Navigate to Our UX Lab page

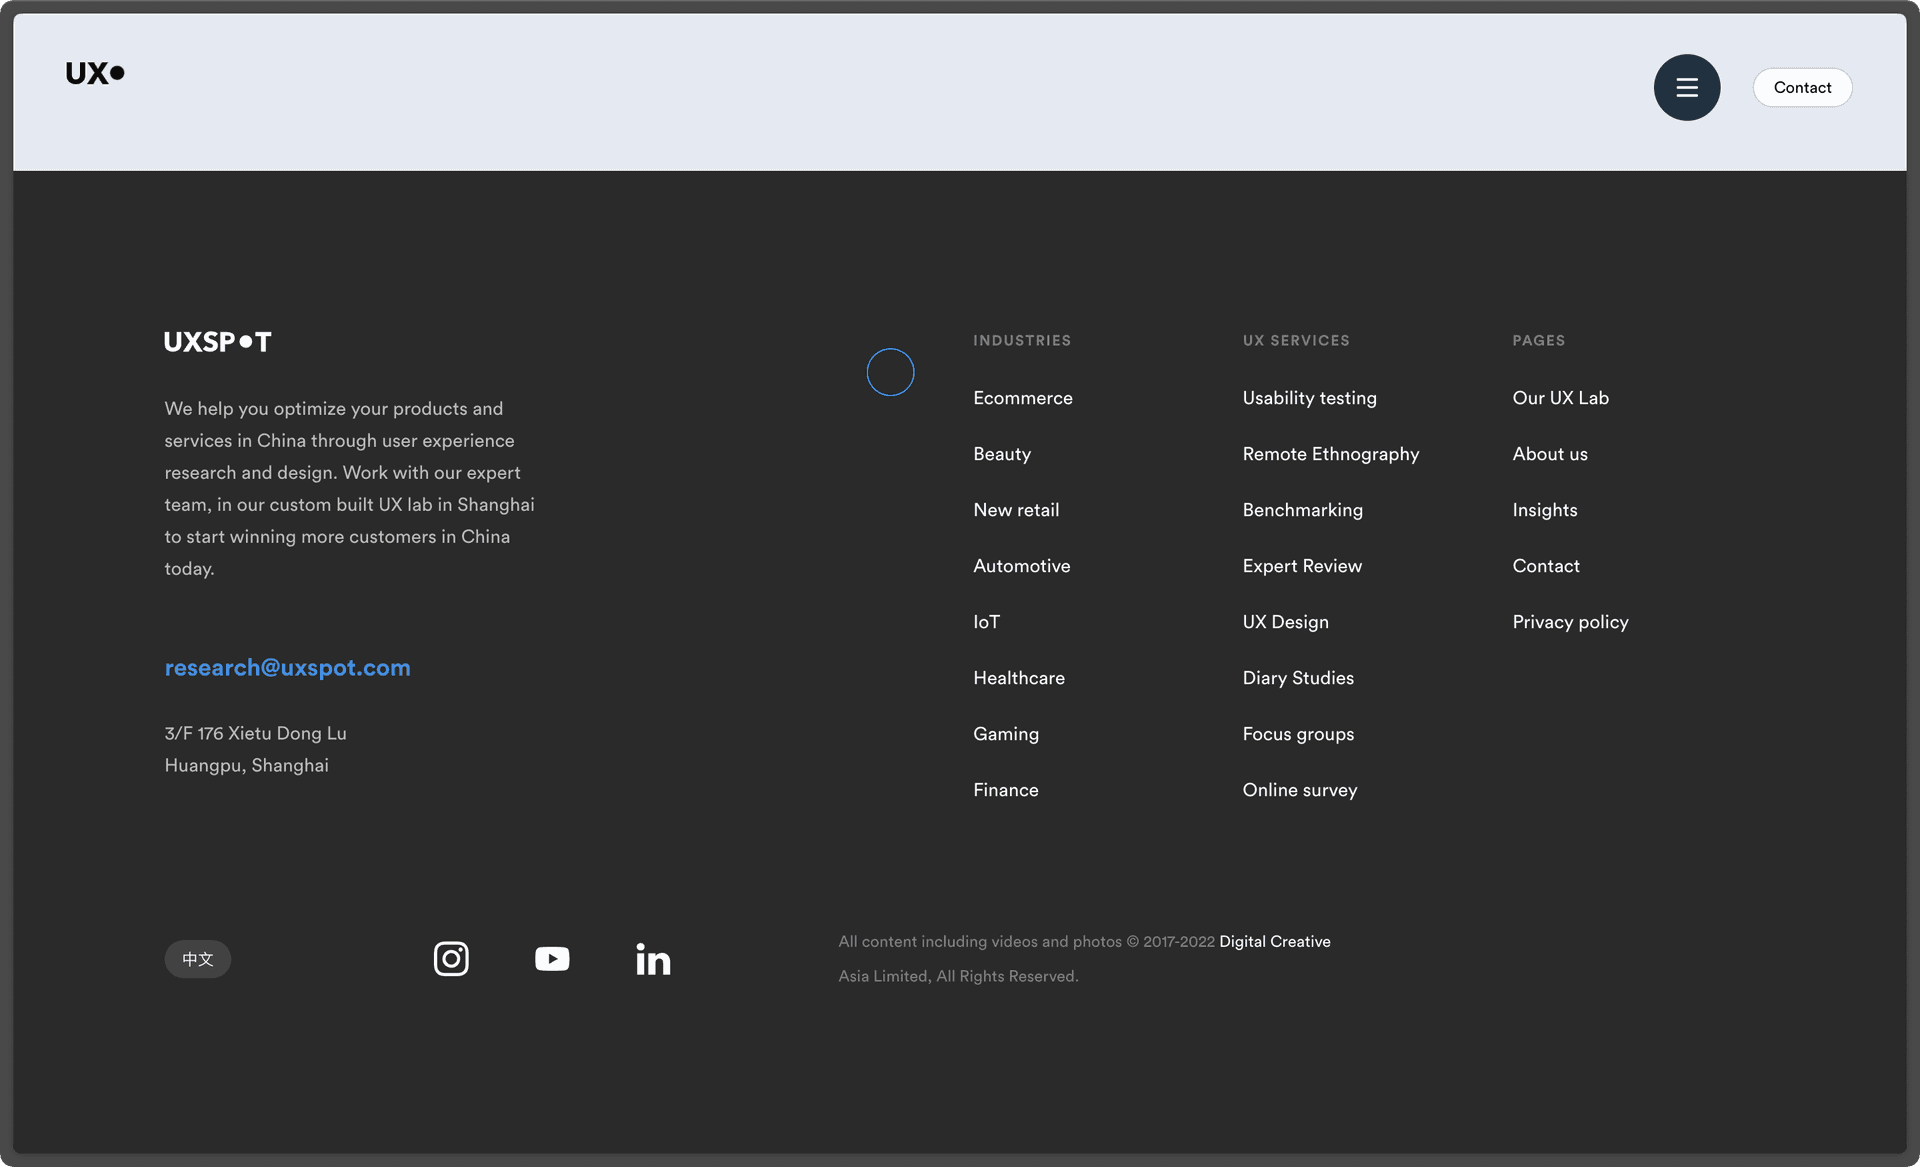[x=1560, y=397]
